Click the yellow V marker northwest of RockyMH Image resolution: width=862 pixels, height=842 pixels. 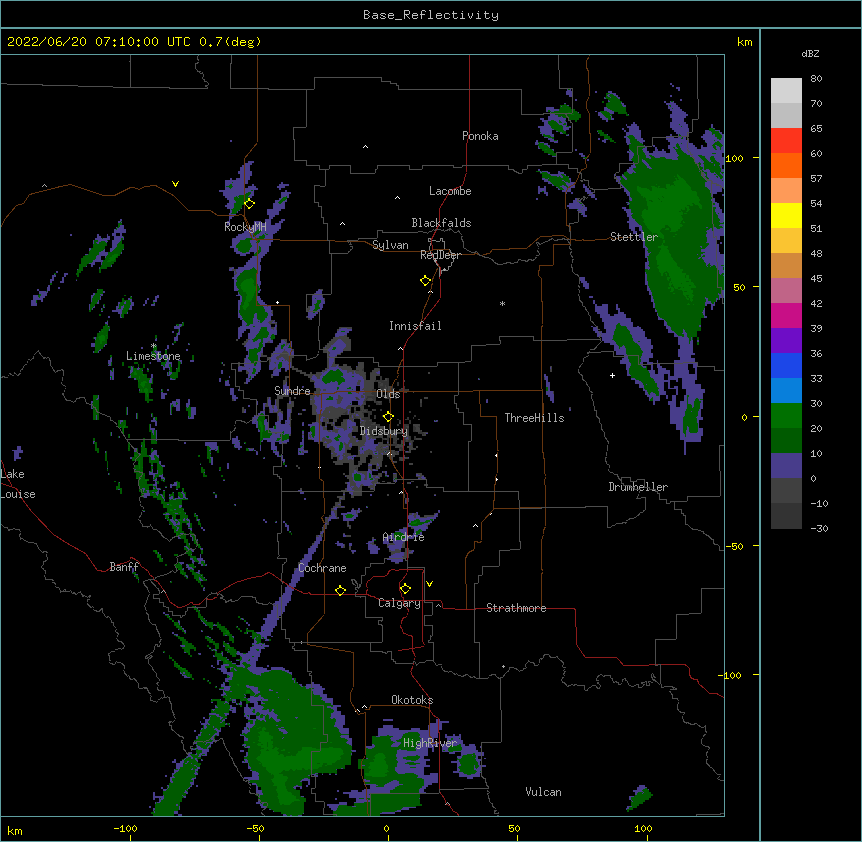pos(175,184)
